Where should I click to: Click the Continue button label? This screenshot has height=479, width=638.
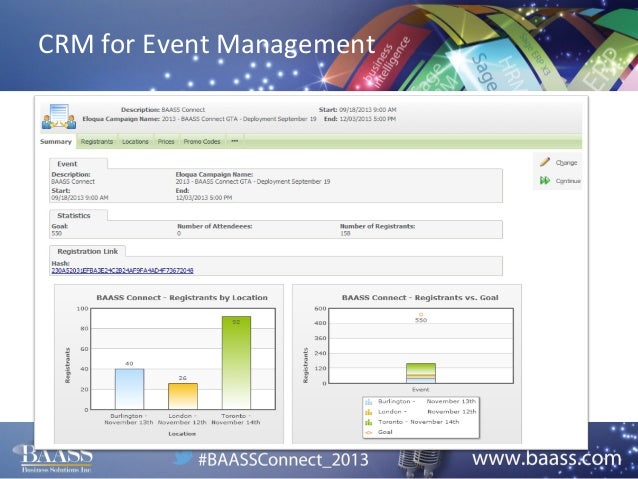coord(568,181)
